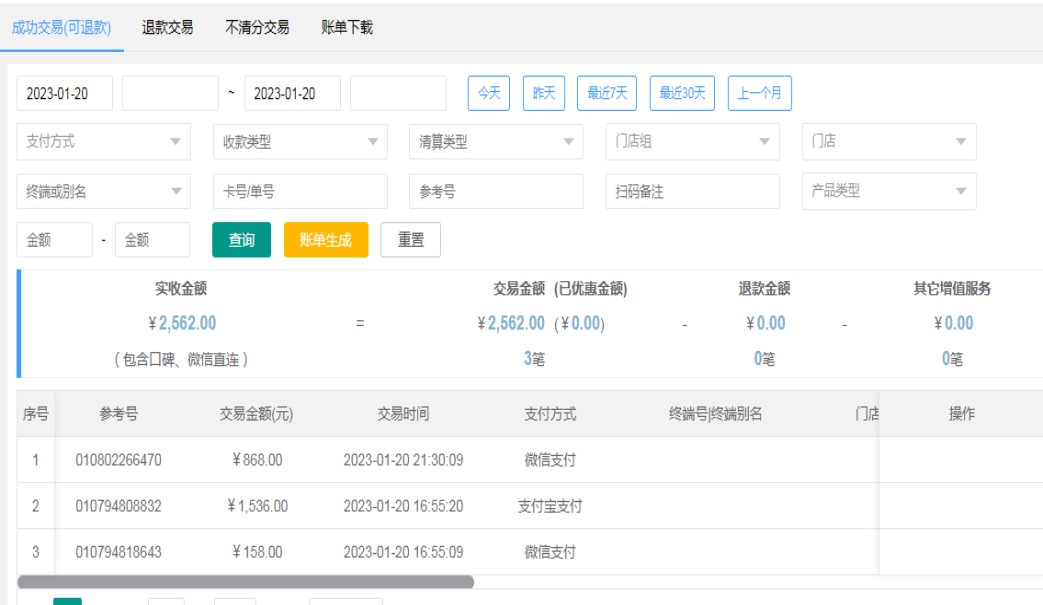This screenshot has height=605, width=1043.
Task: Open the 产品类型 dropdown
Action: (888, 191)
